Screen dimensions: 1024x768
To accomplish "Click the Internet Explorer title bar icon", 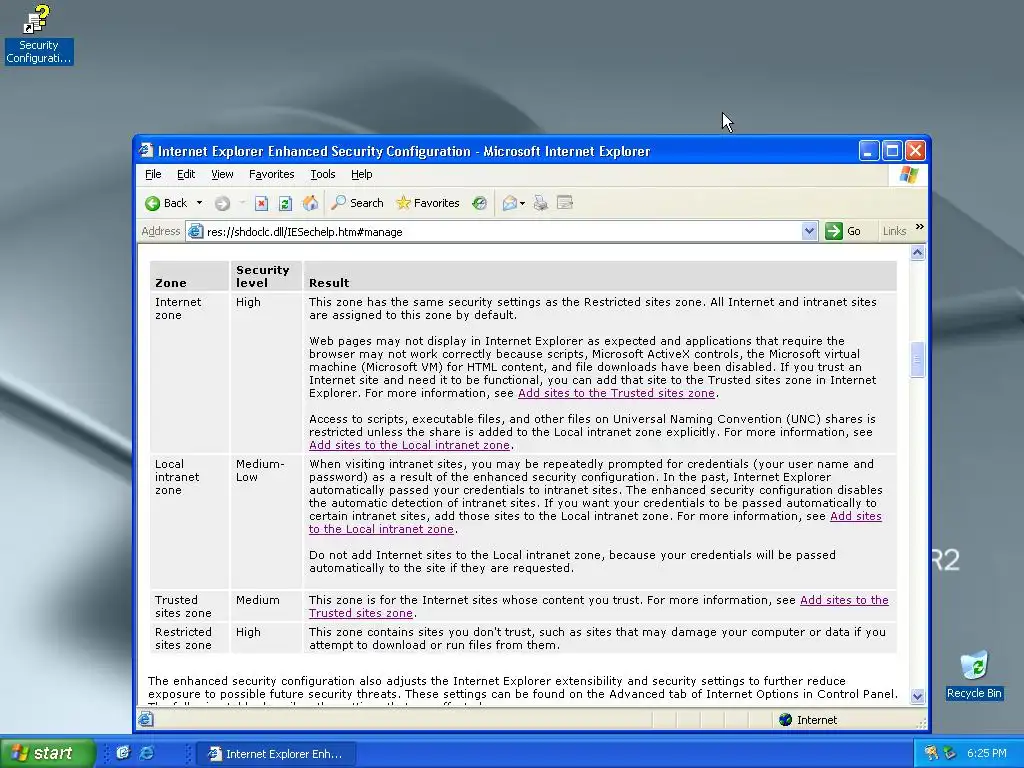I will 146,151.
